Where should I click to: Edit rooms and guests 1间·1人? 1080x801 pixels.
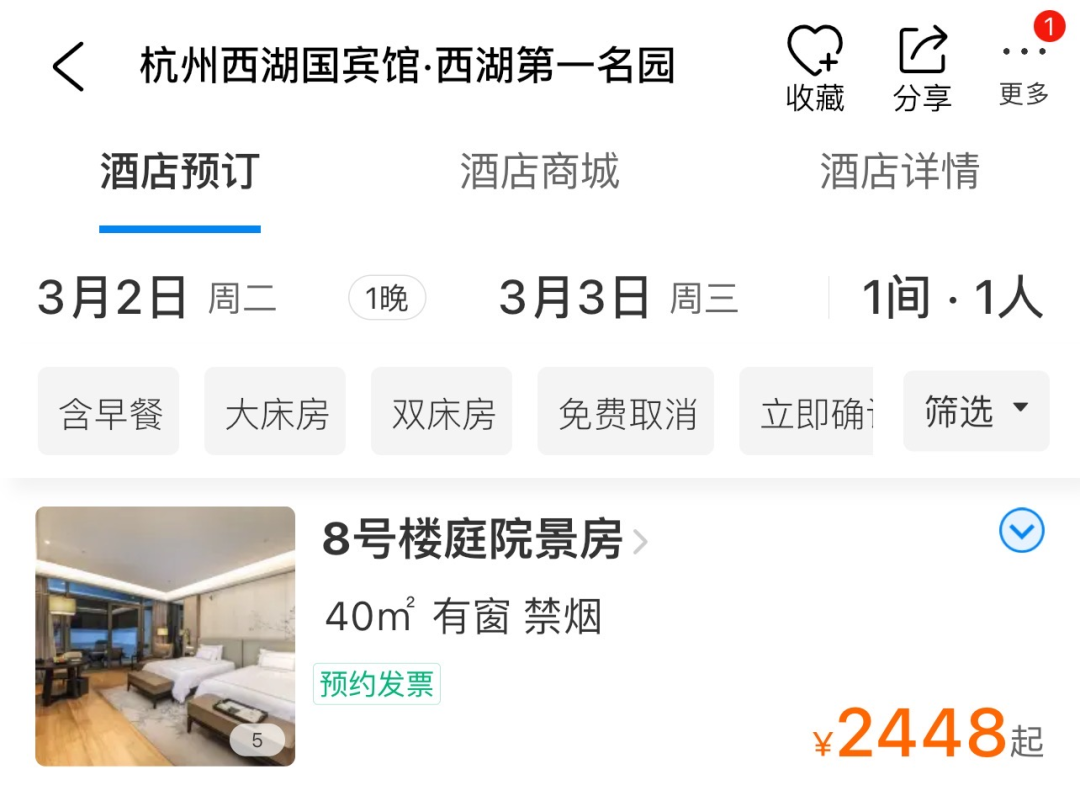tap(953, 298)
